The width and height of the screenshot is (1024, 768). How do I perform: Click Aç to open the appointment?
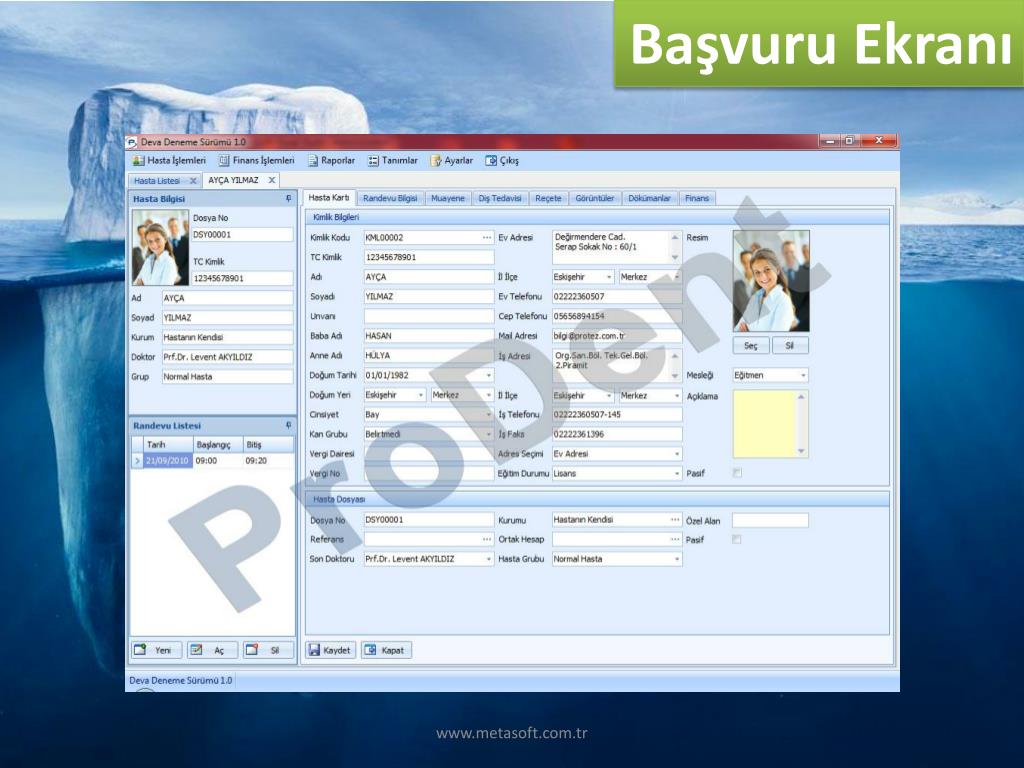coord(212,650)
